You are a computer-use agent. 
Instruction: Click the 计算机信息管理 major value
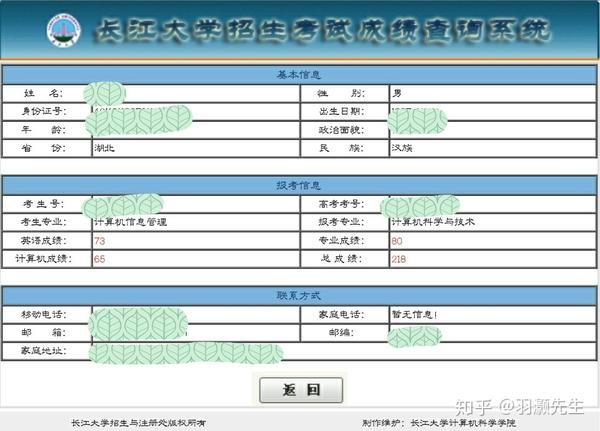tap(130, 222)
